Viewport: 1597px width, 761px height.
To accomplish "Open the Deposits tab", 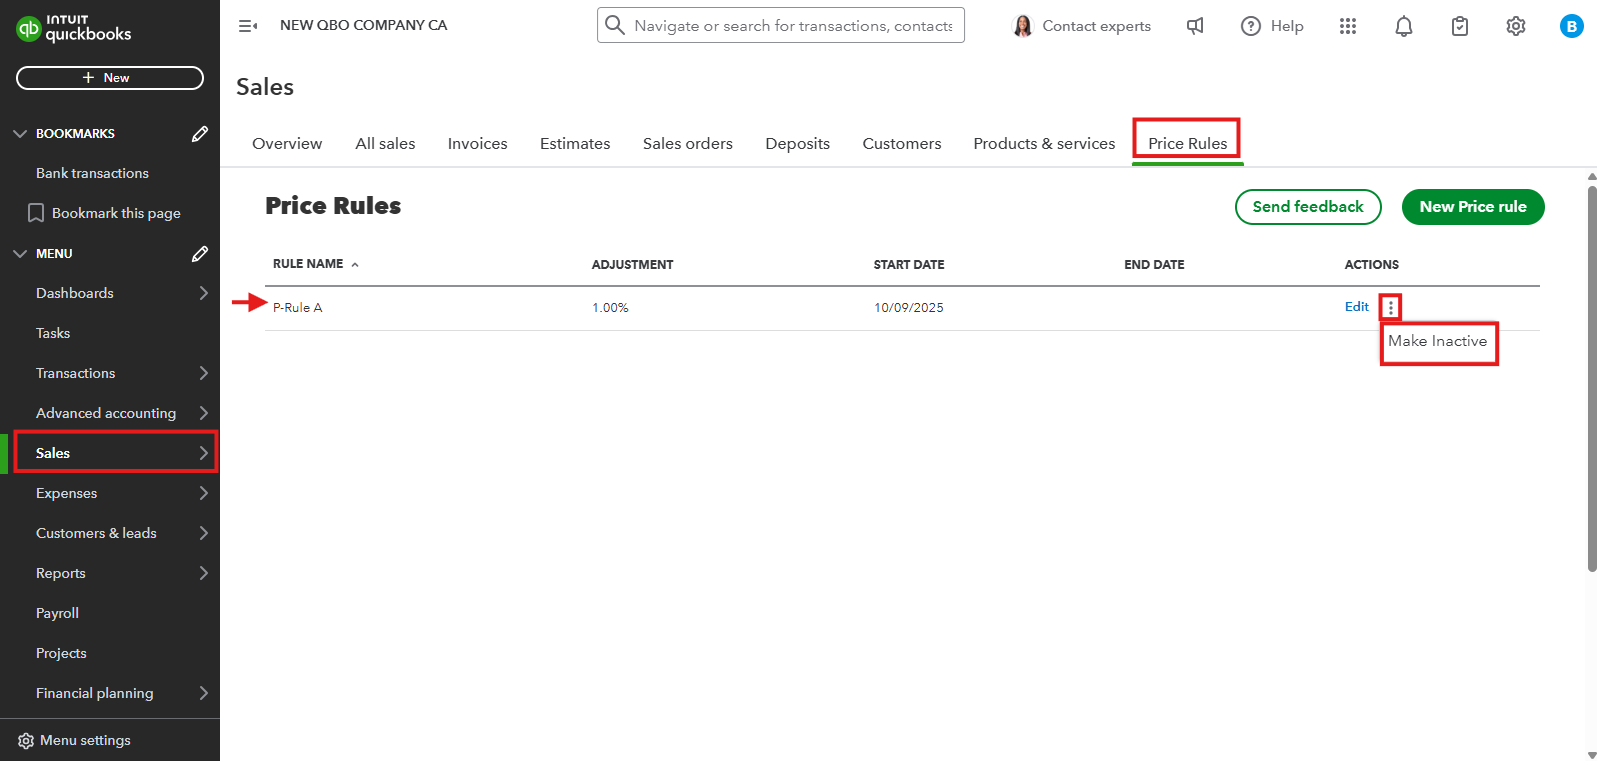I will 797,144.
